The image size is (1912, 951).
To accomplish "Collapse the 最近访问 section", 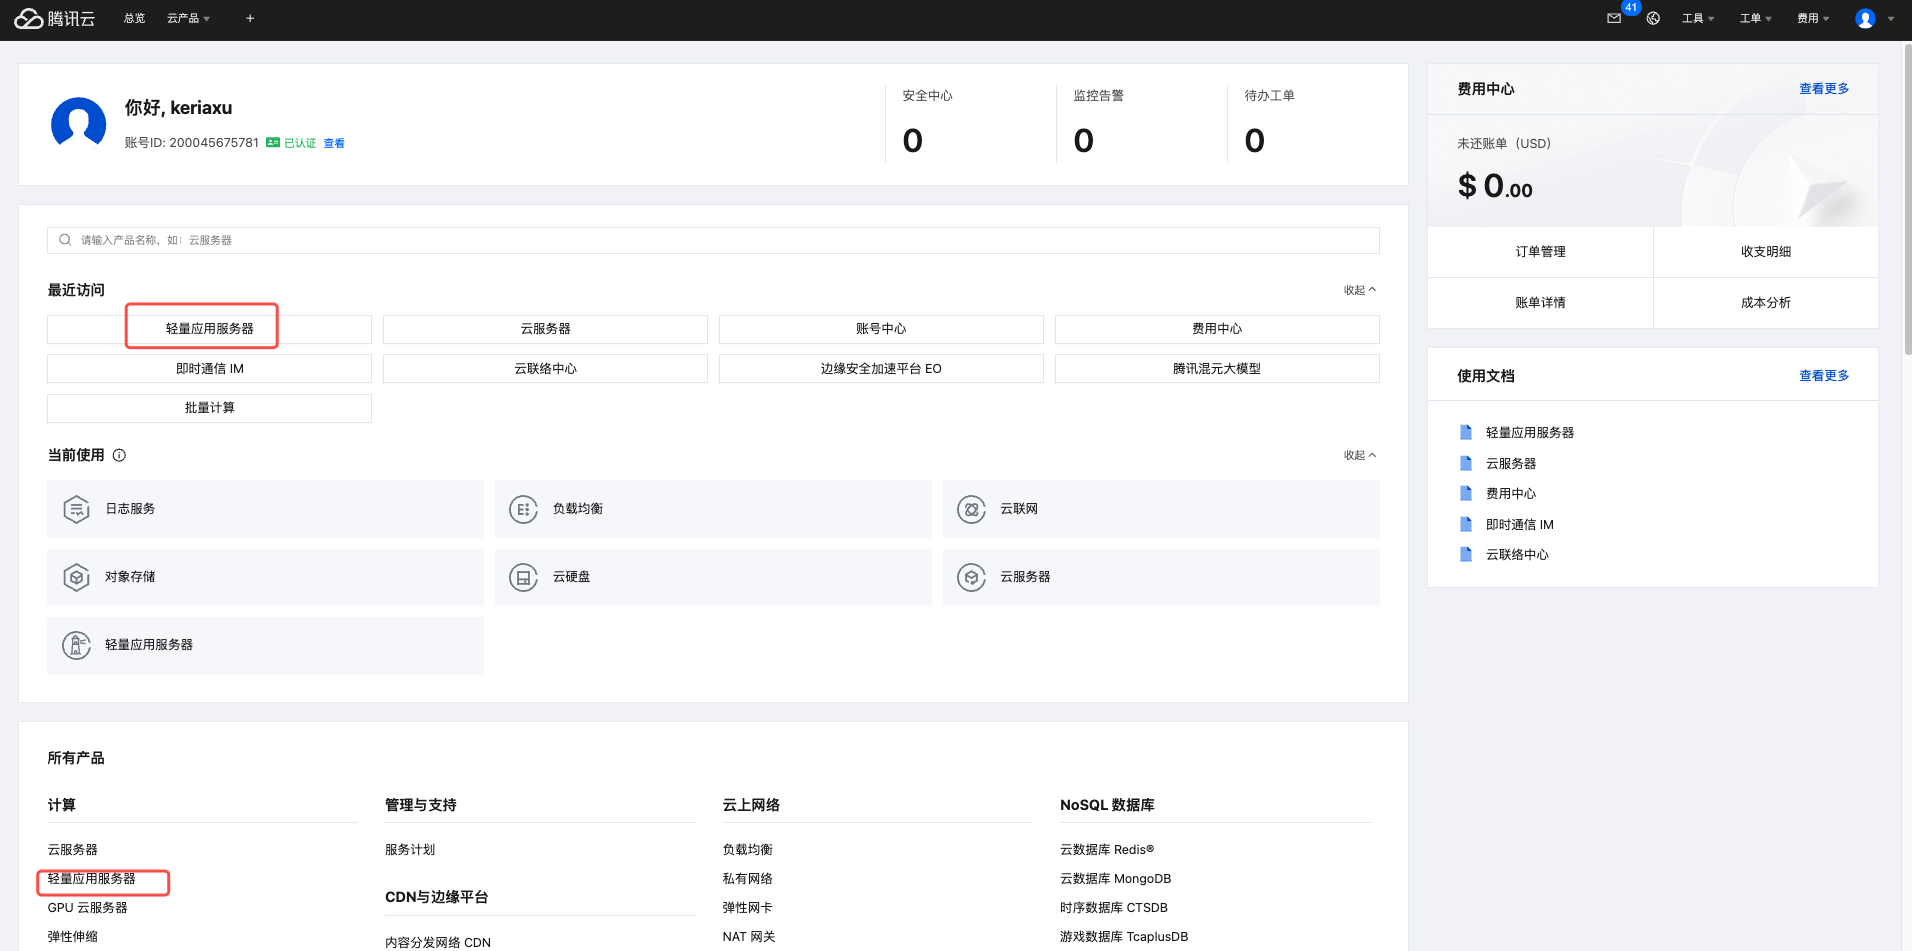I will pyautogui.click(x=1360, y=290).
